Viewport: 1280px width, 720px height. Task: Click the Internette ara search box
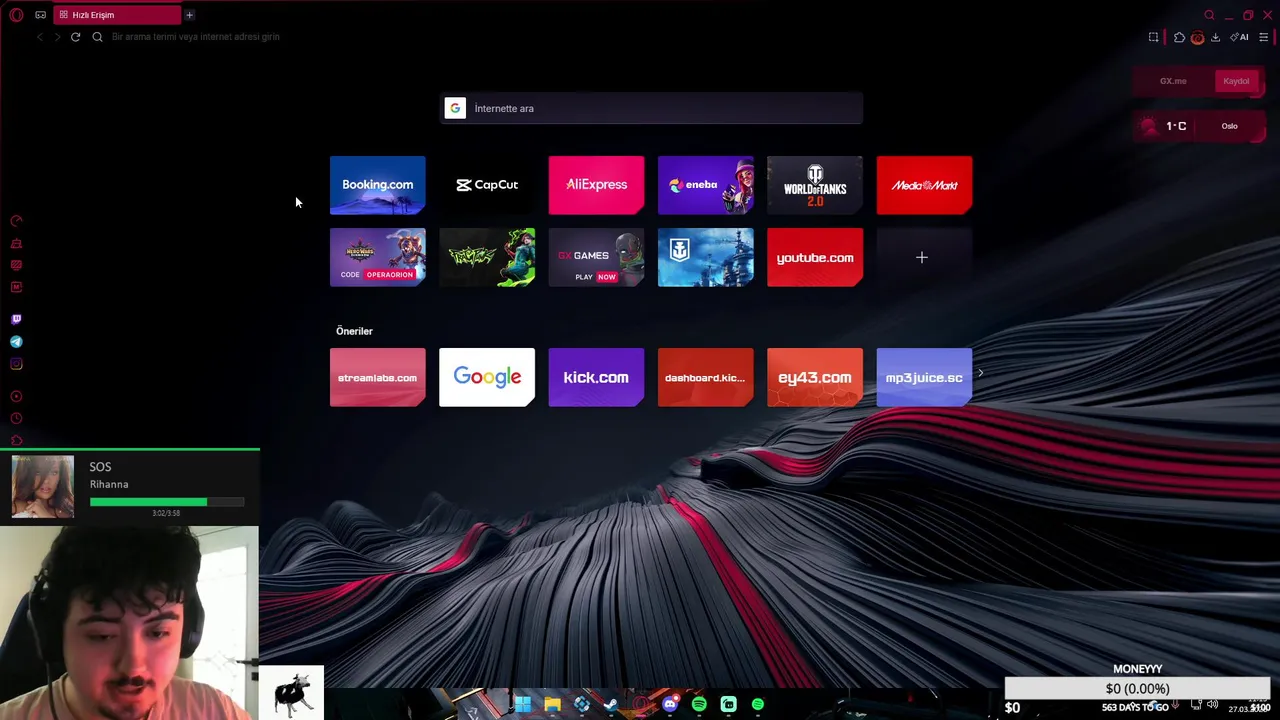(652, 108)
